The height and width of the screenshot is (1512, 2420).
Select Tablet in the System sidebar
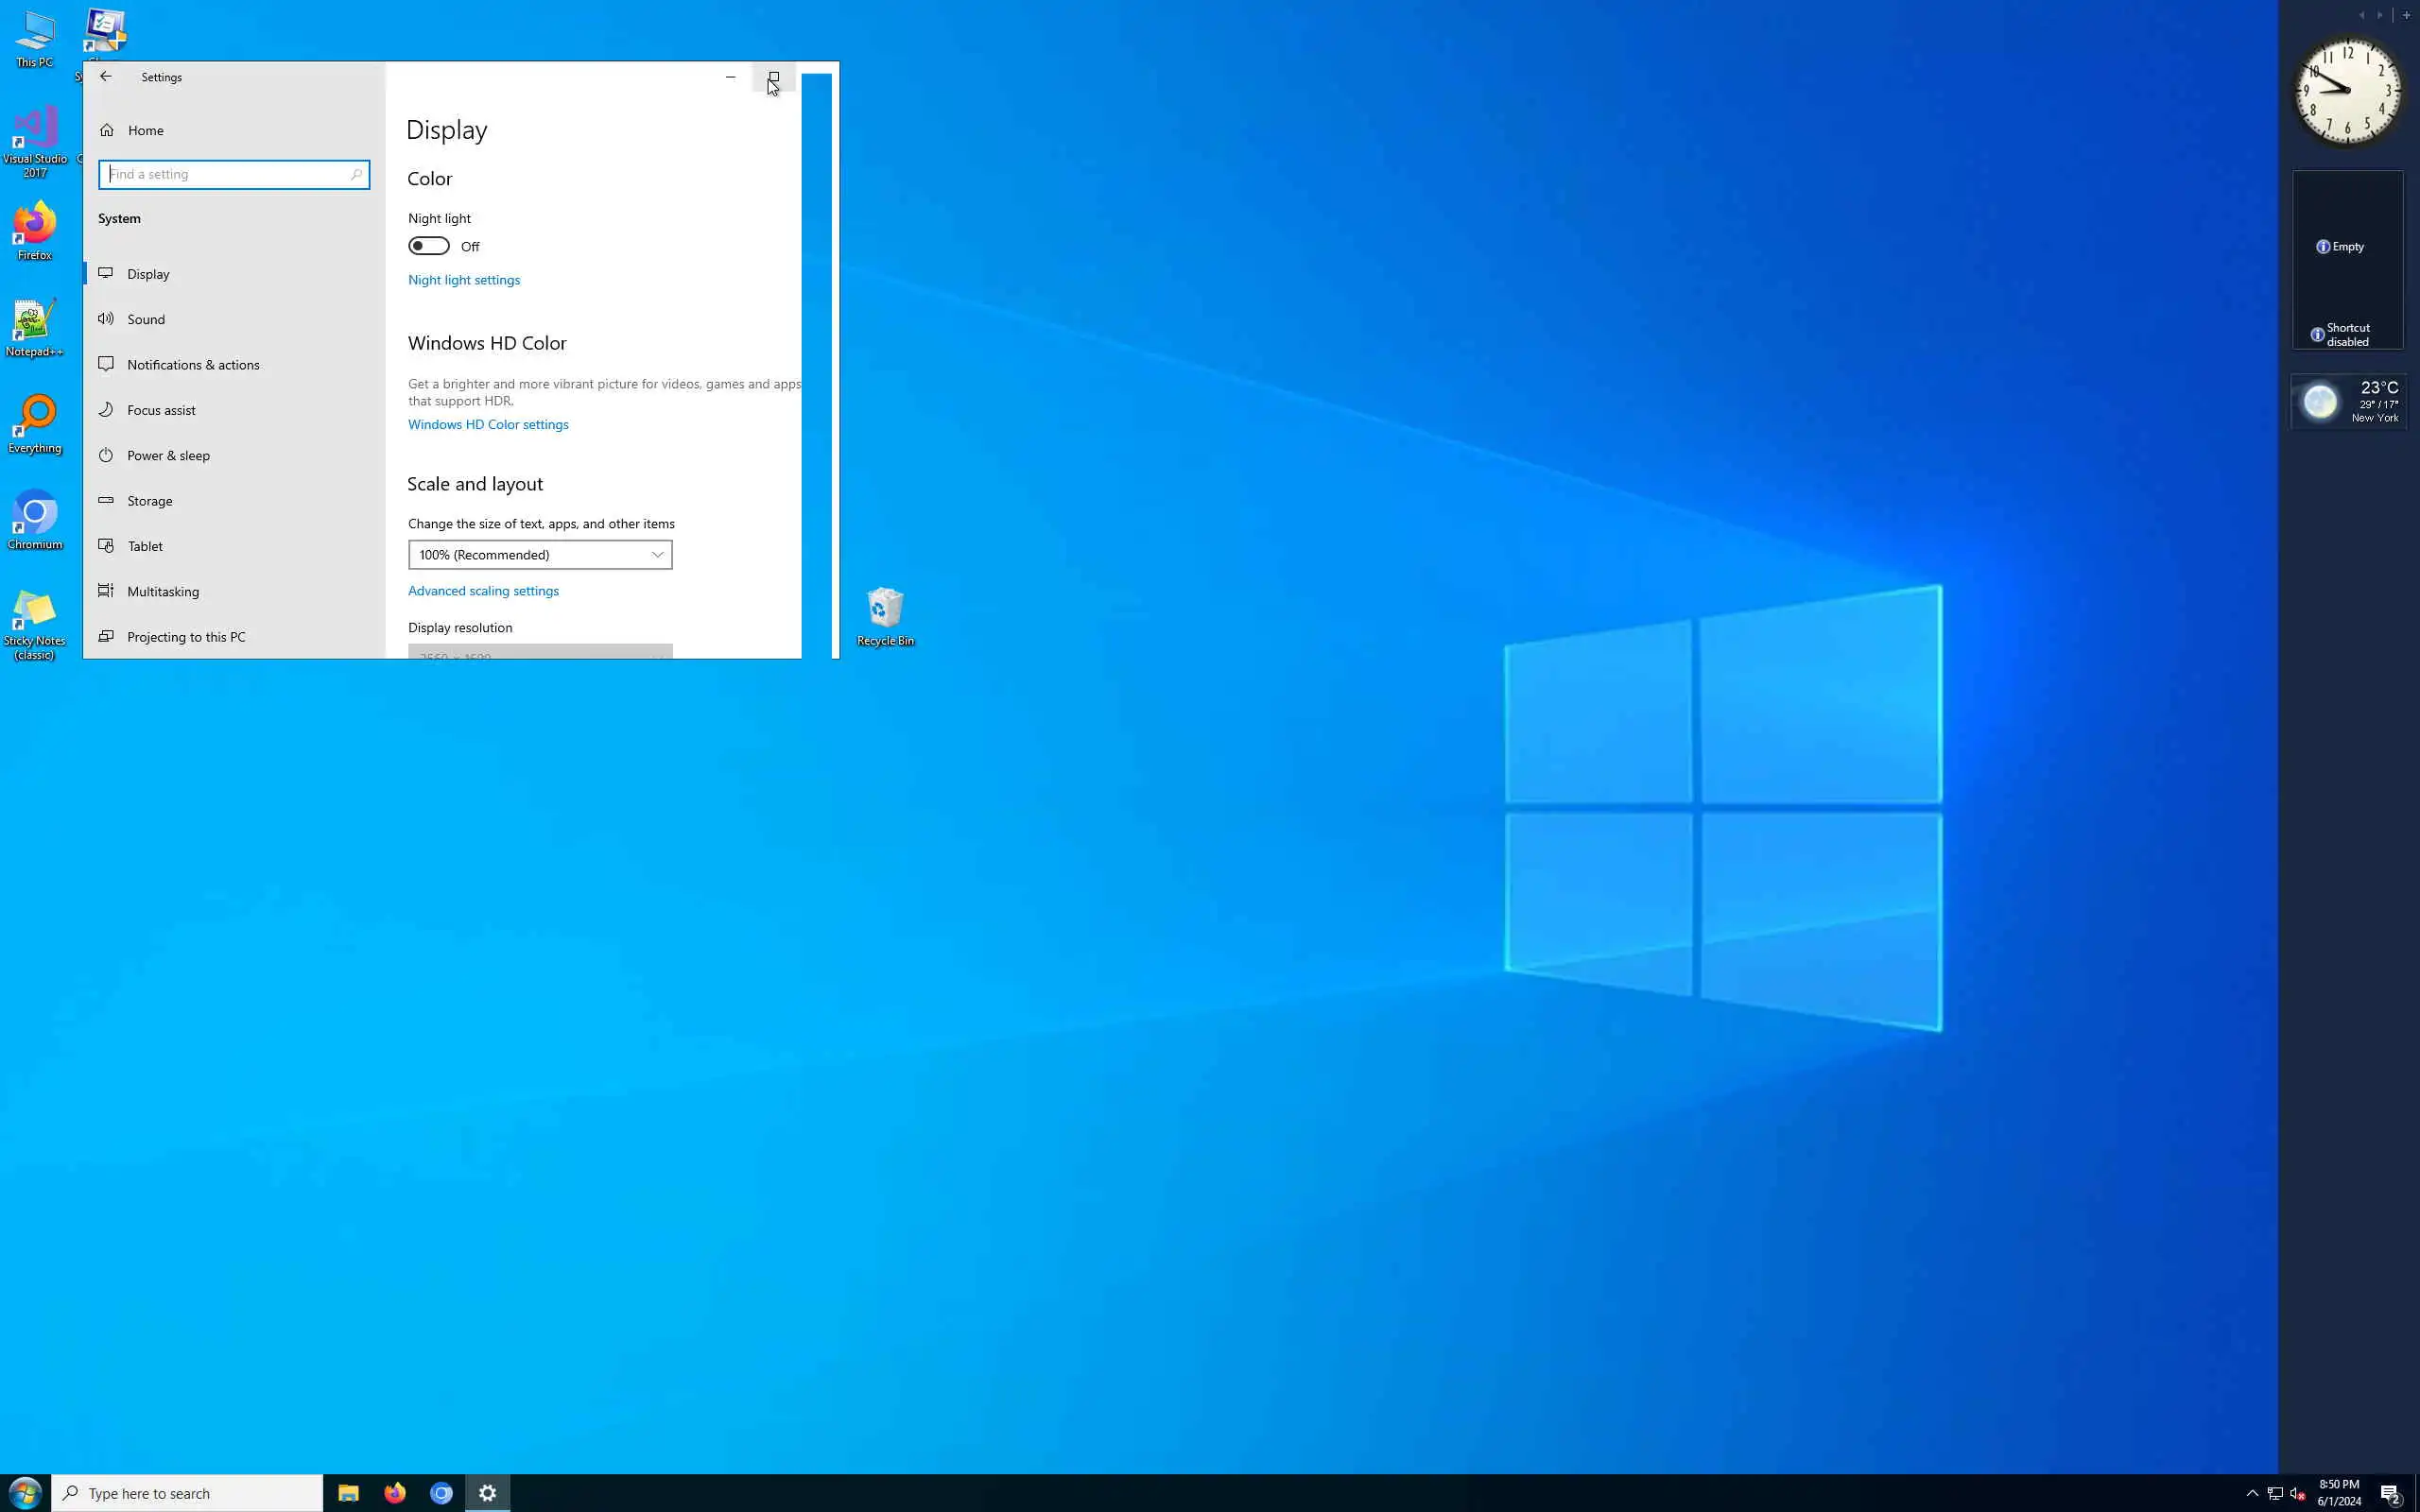[145, 547]
